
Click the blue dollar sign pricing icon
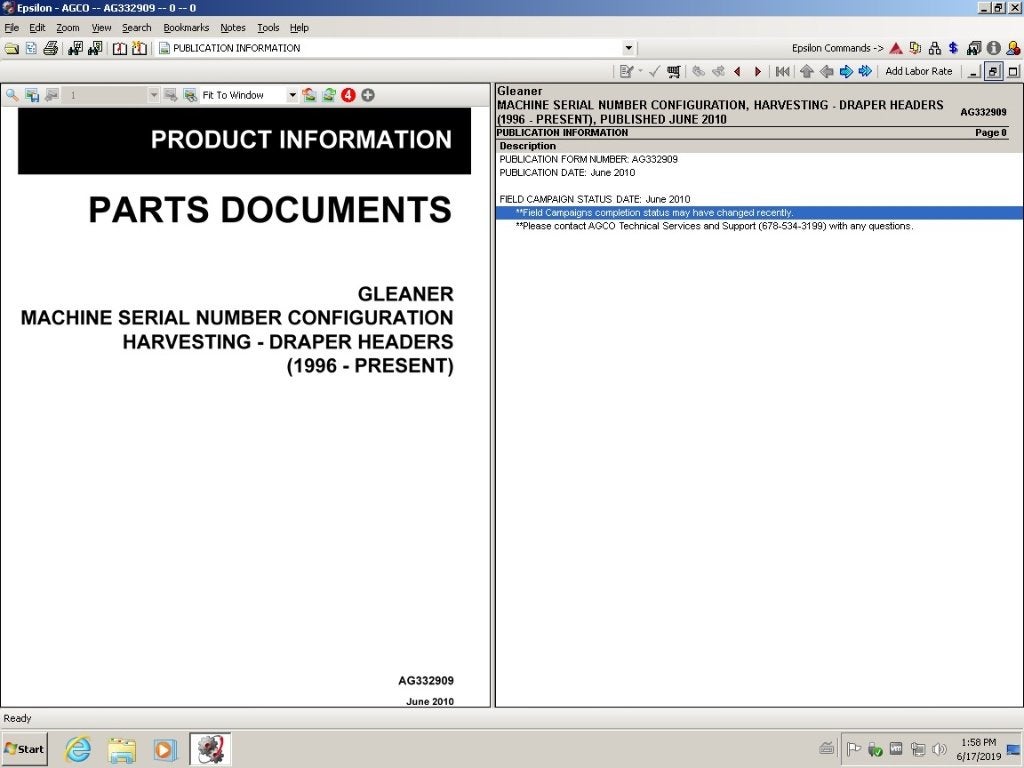click(x=953, y=48)
